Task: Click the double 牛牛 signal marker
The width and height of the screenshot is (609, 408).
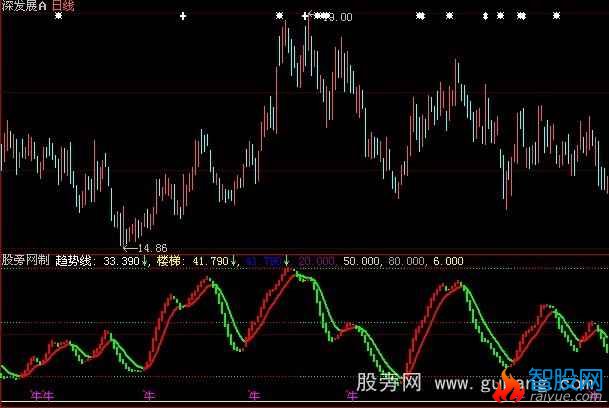Action: 42,396
